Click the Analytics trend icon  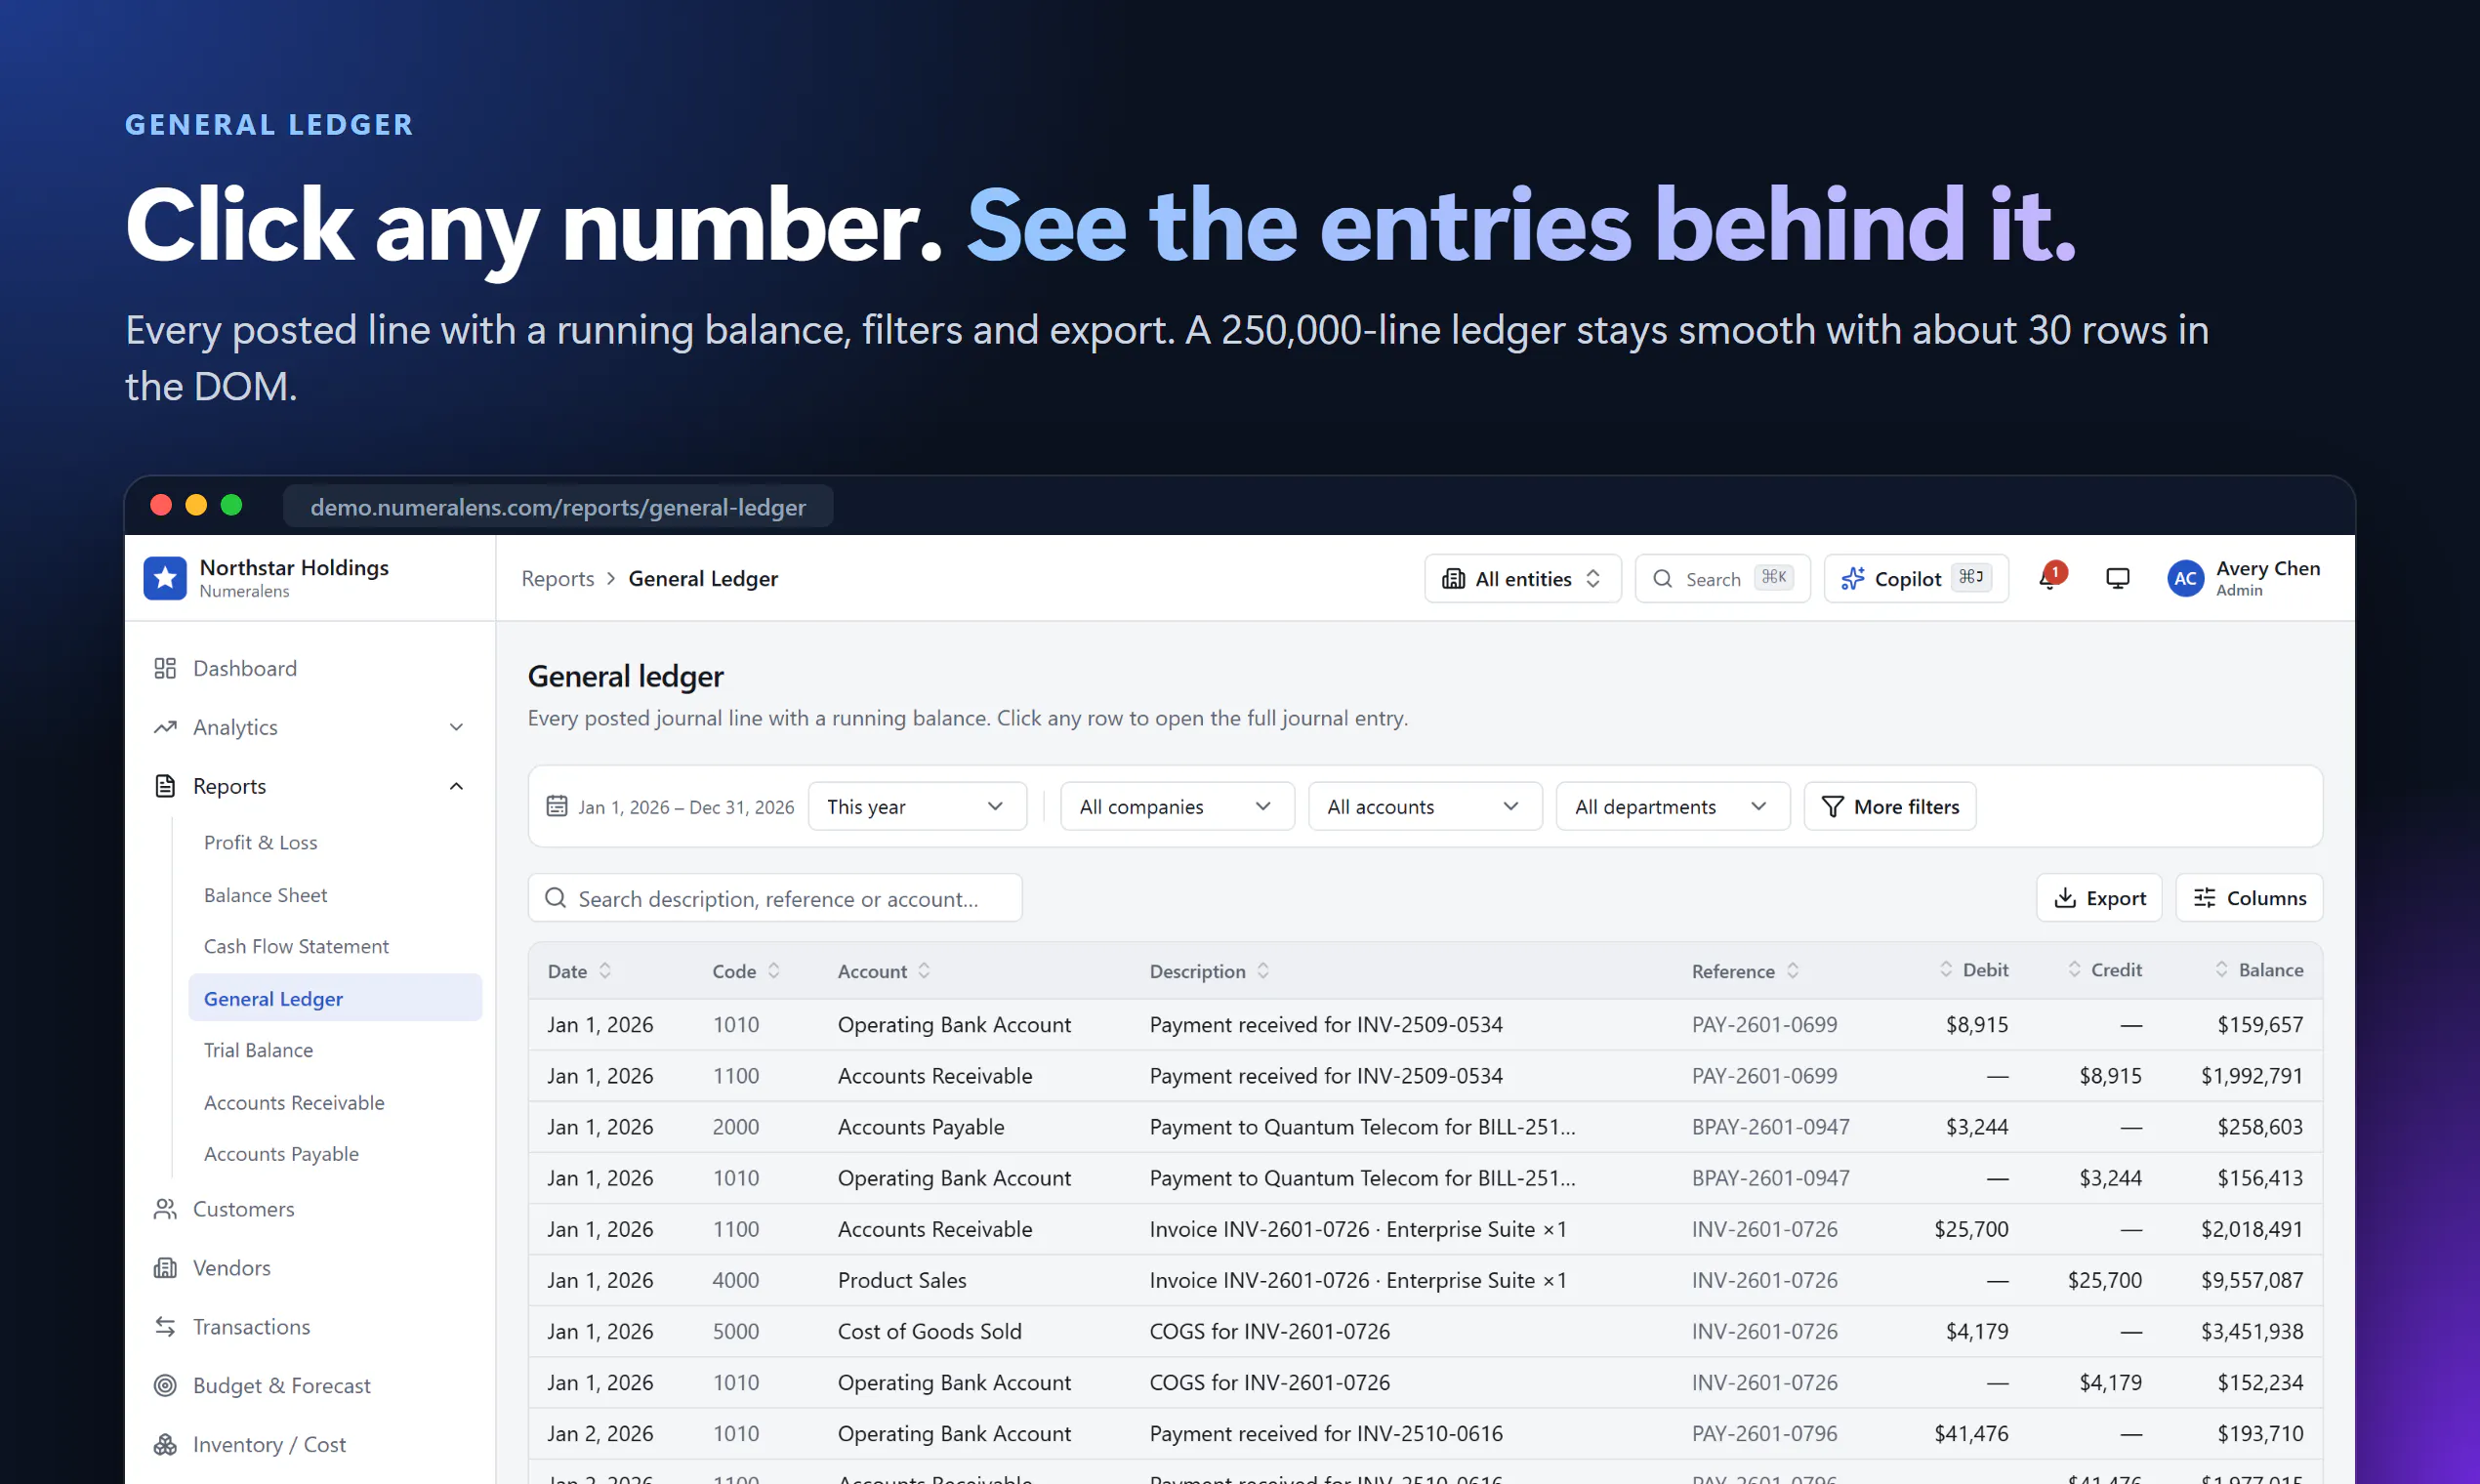click(x=165, y=727)
